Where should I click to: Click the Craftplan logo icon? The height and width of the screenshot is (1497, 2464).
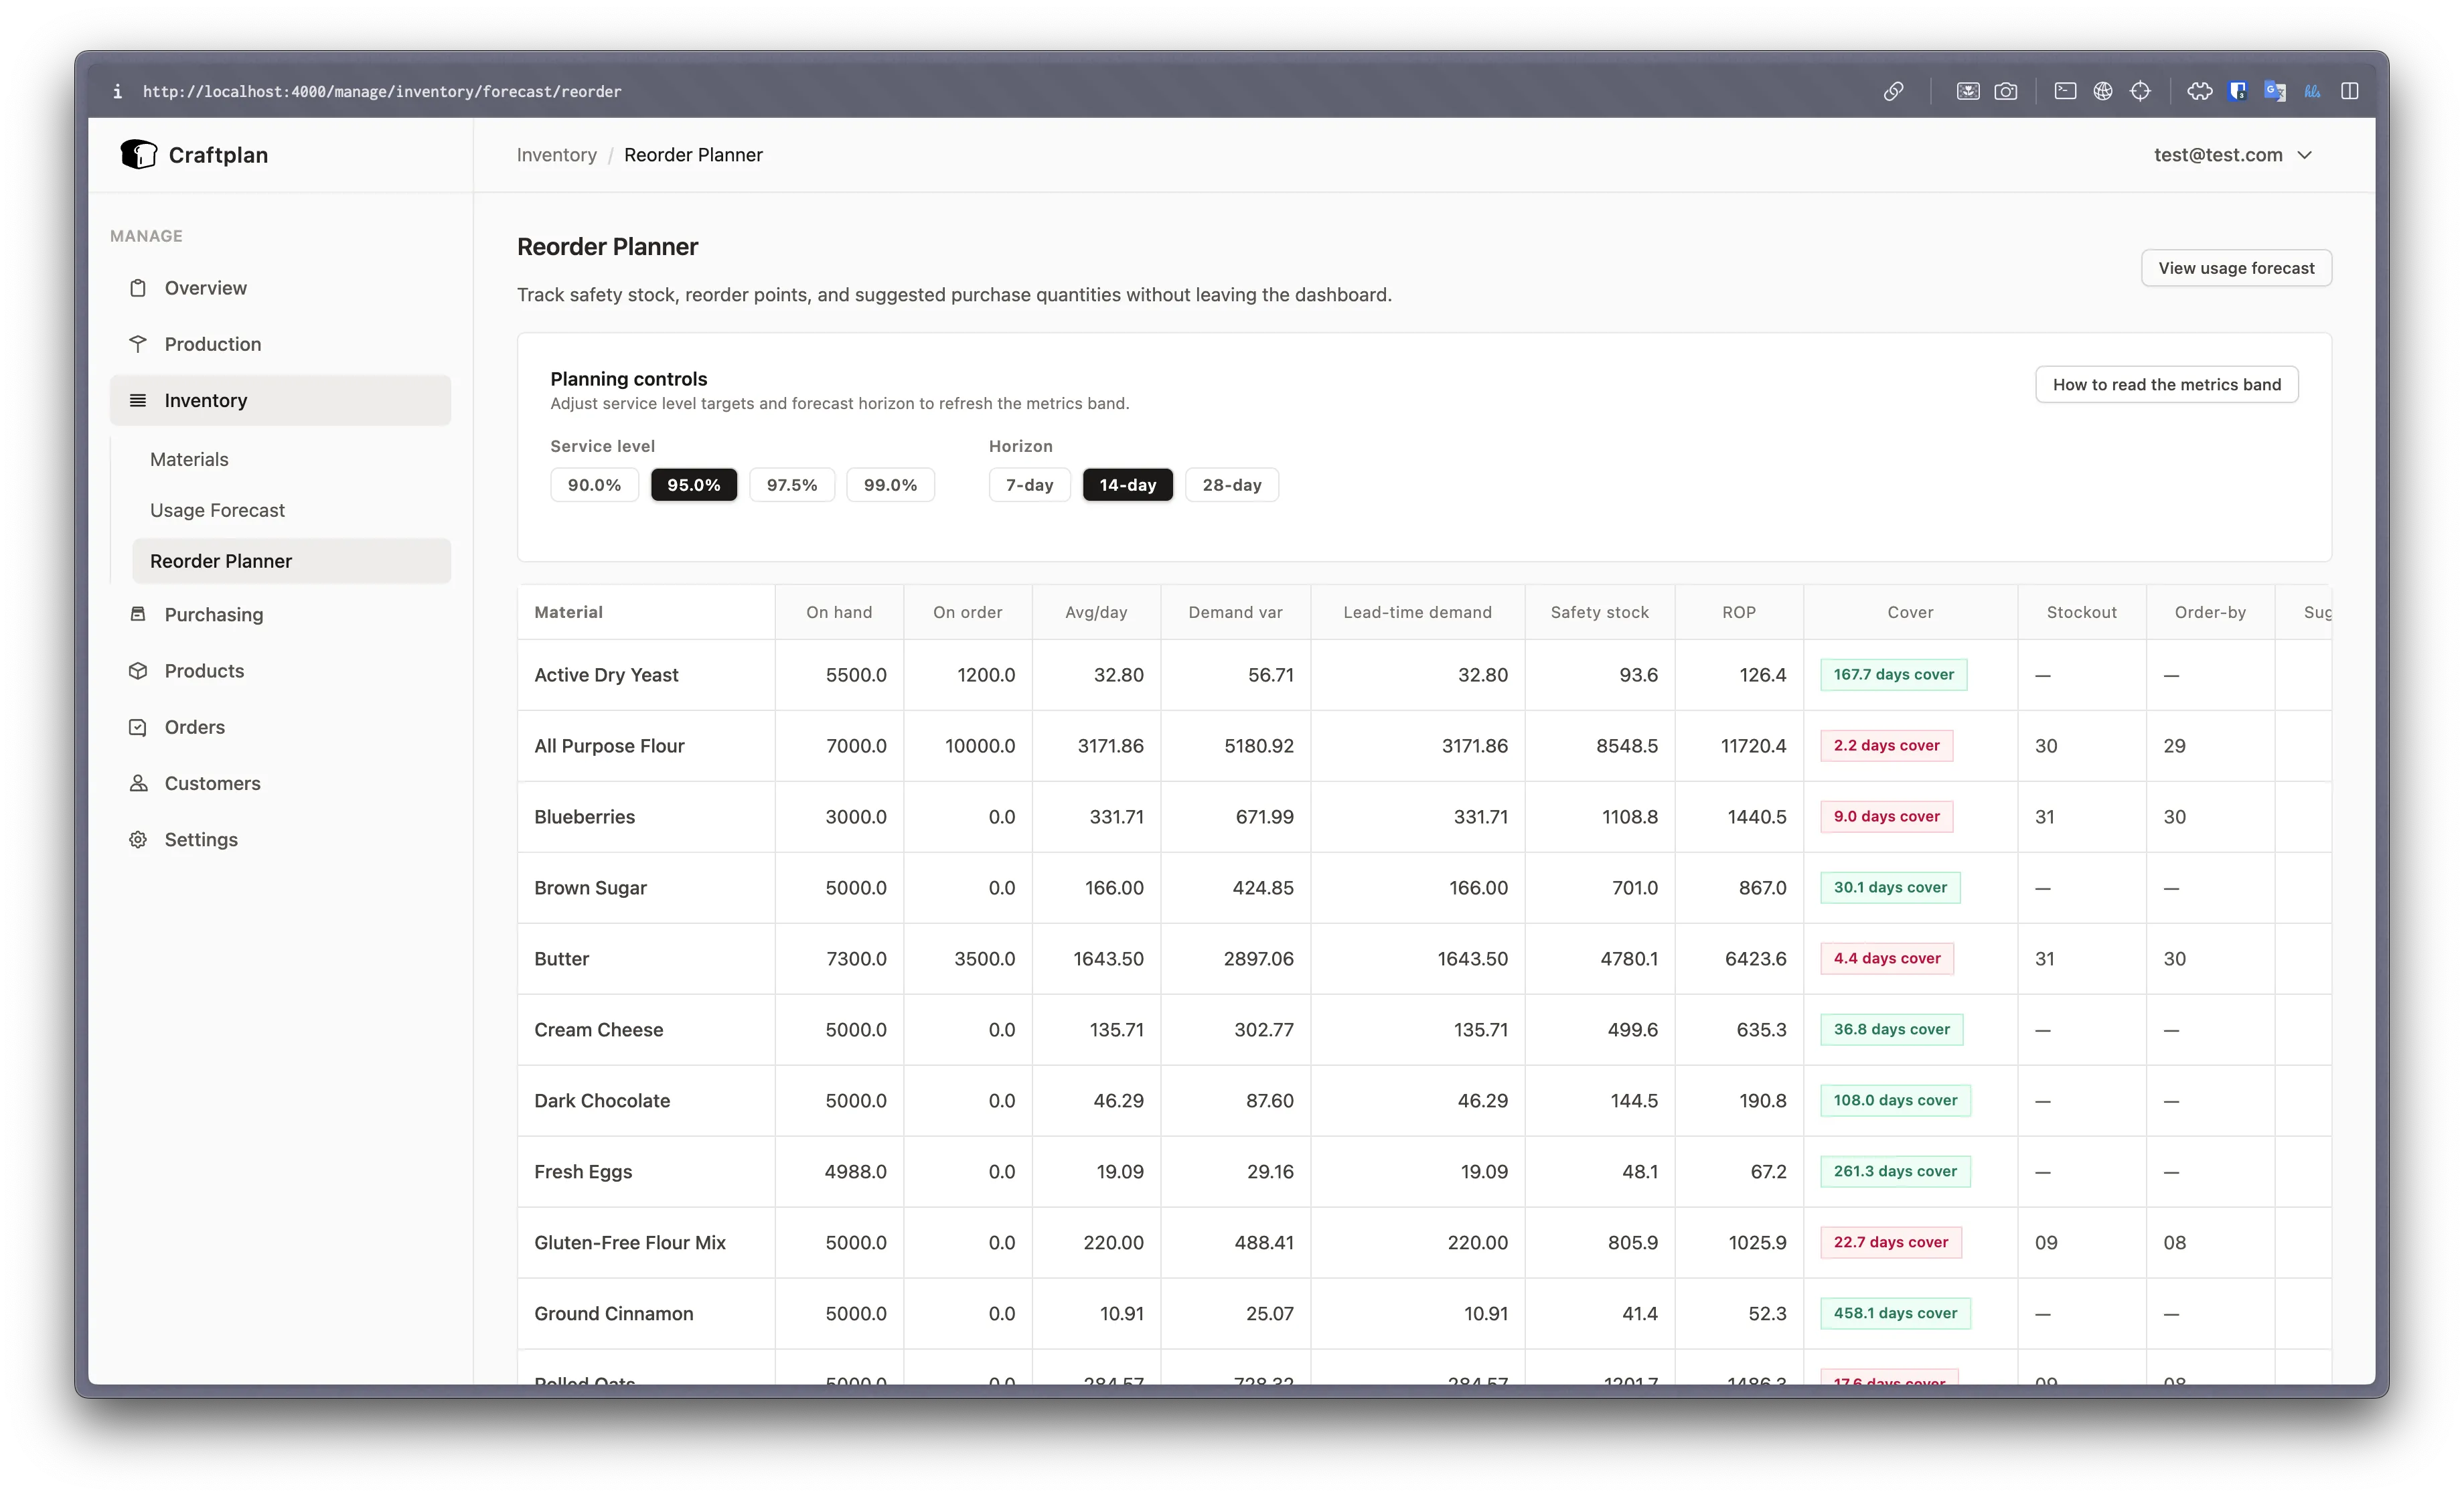[x=138, y=154]
